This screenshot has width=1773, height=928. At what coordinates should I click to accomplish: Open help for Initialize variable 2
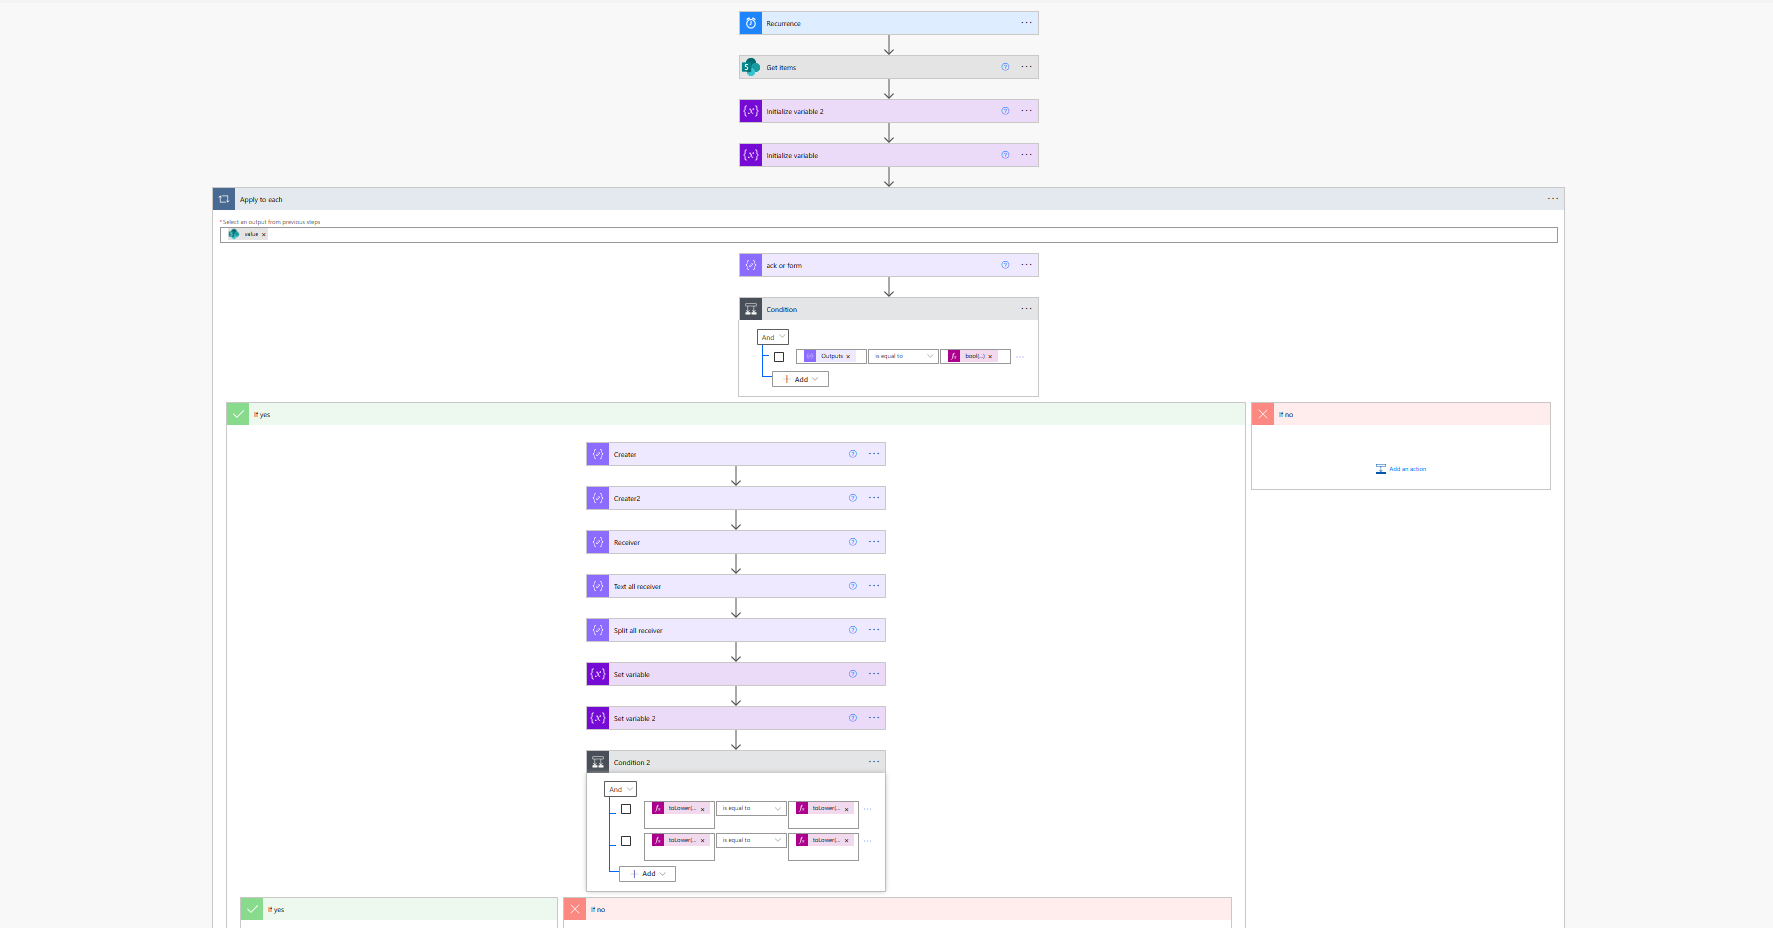coord(1005,111)
